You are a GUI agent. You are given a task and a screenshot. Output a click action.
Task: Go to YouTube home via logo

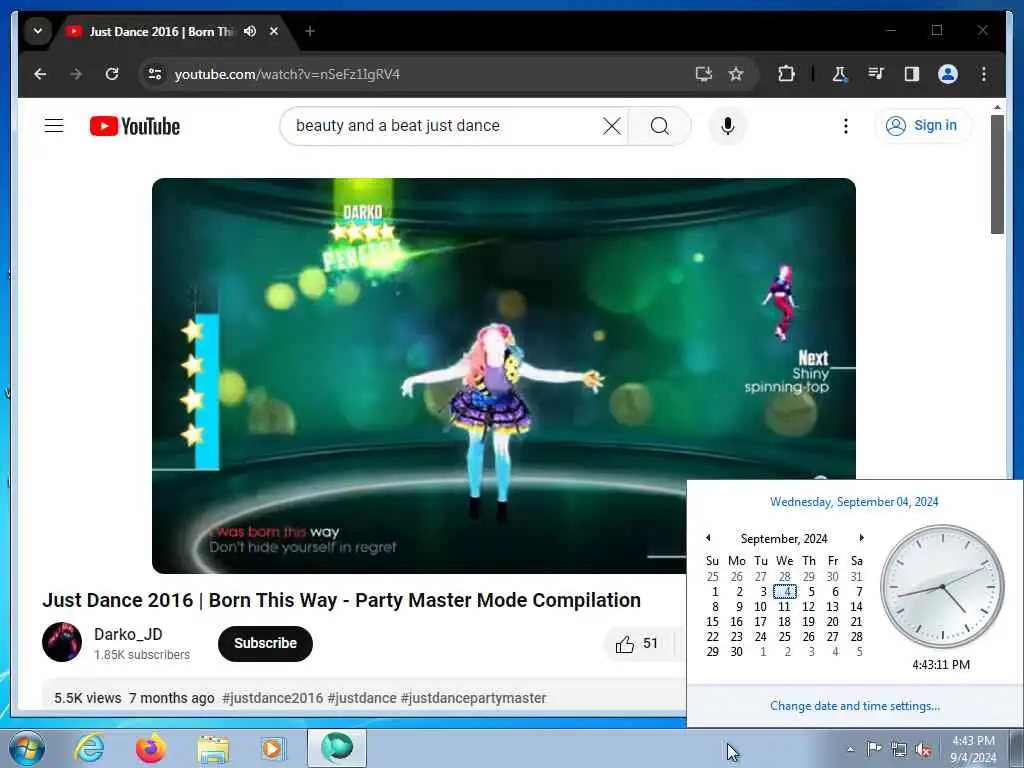point(135,126)
